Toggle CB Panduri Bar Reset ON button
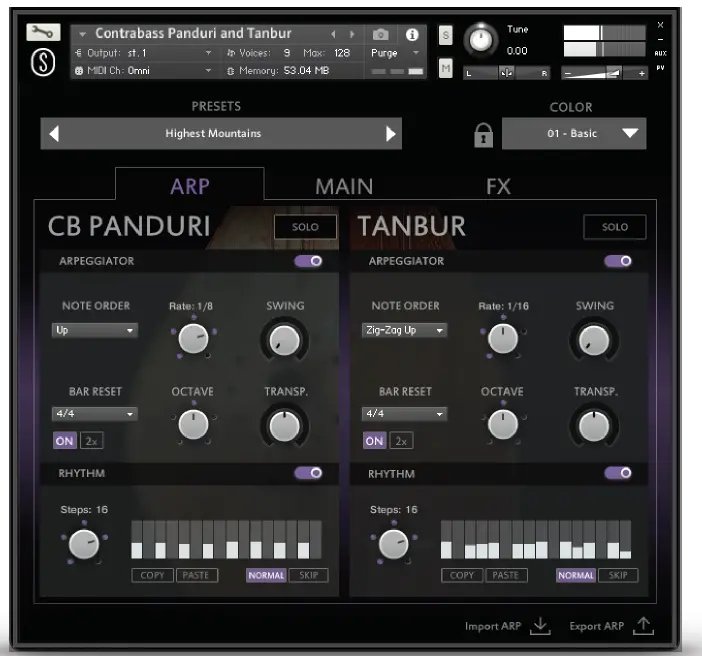The image size is (702, 656). tap(64, 441)
